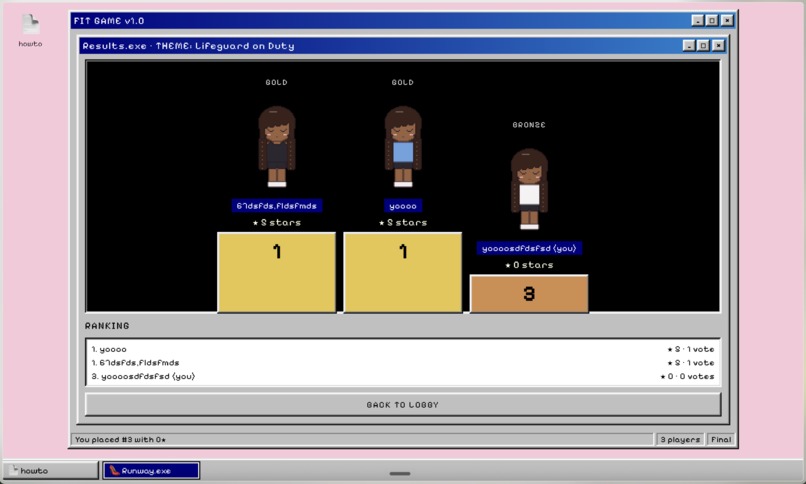
Task: Click the gold podium under 67dsfds,fldsfmds
Action: 277,272
